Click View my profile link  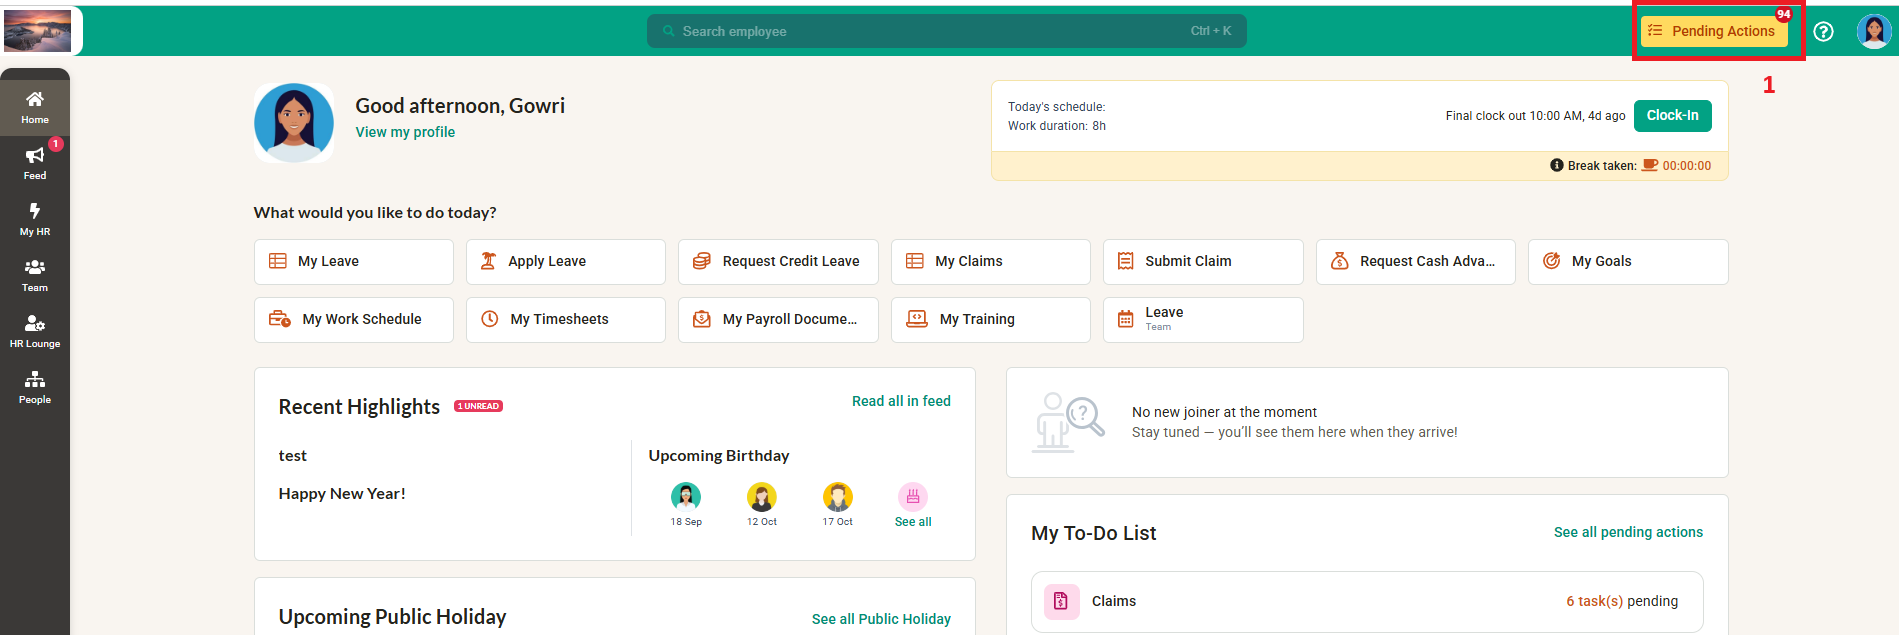[x=405, y=132]
